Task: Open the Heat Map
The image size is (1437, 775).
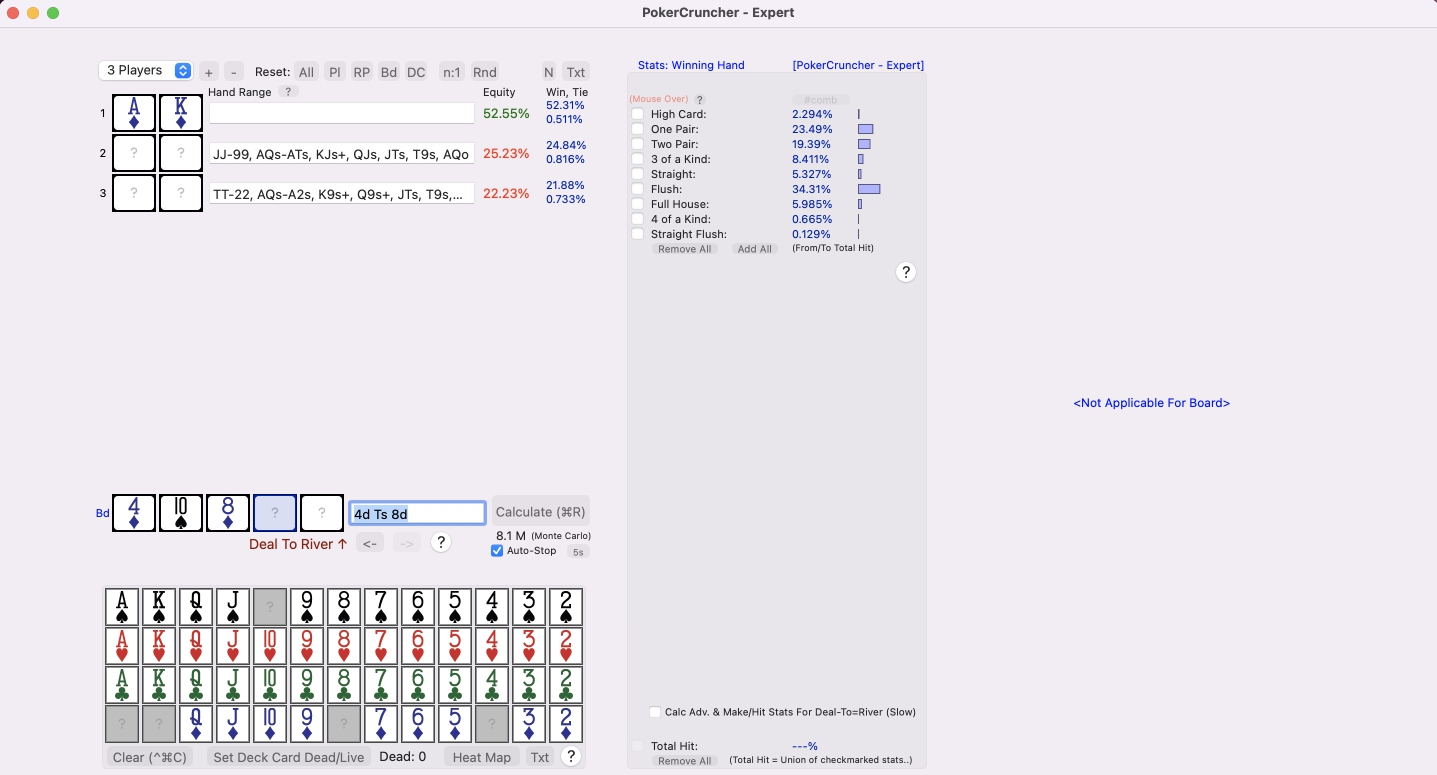Action: [482, 757]
